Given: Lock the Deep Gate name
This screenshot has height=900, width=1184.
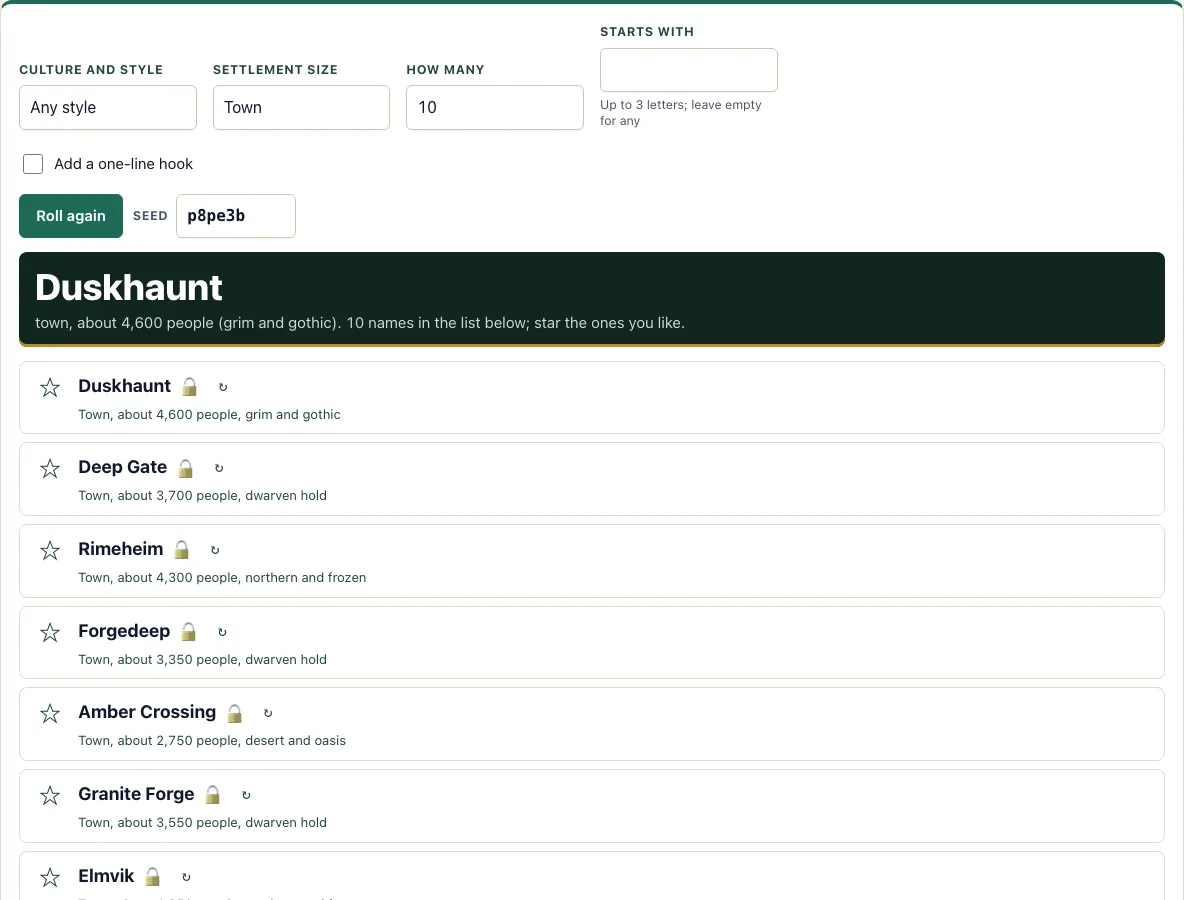Looking at the screenshot, I should click(x=185, y=468).
